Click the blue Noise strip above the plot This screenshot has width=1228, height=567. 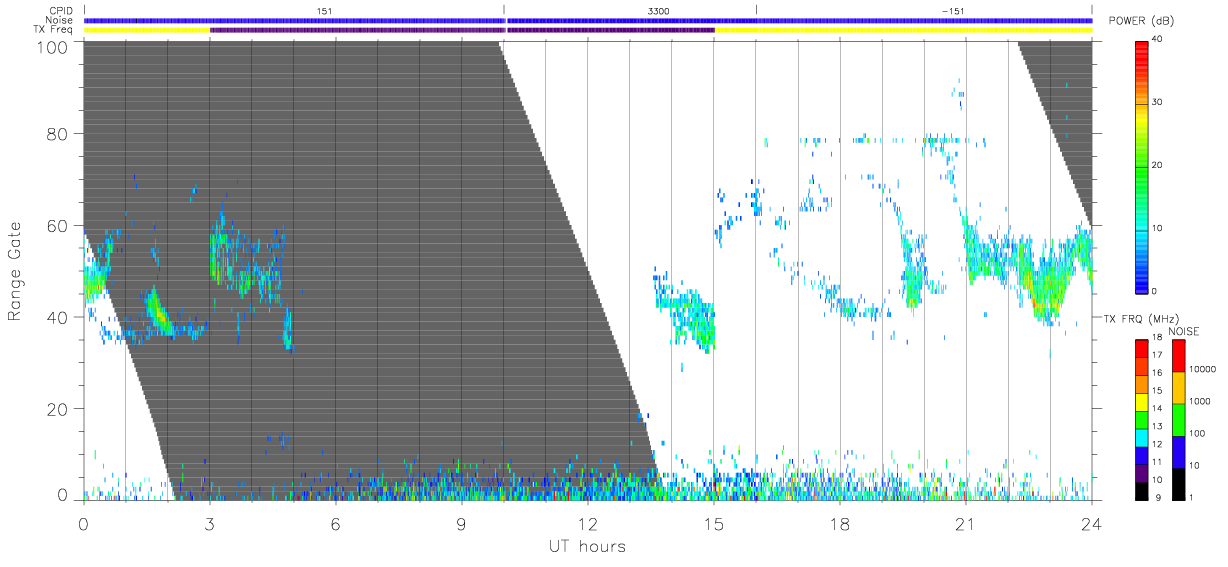[588, 20]
